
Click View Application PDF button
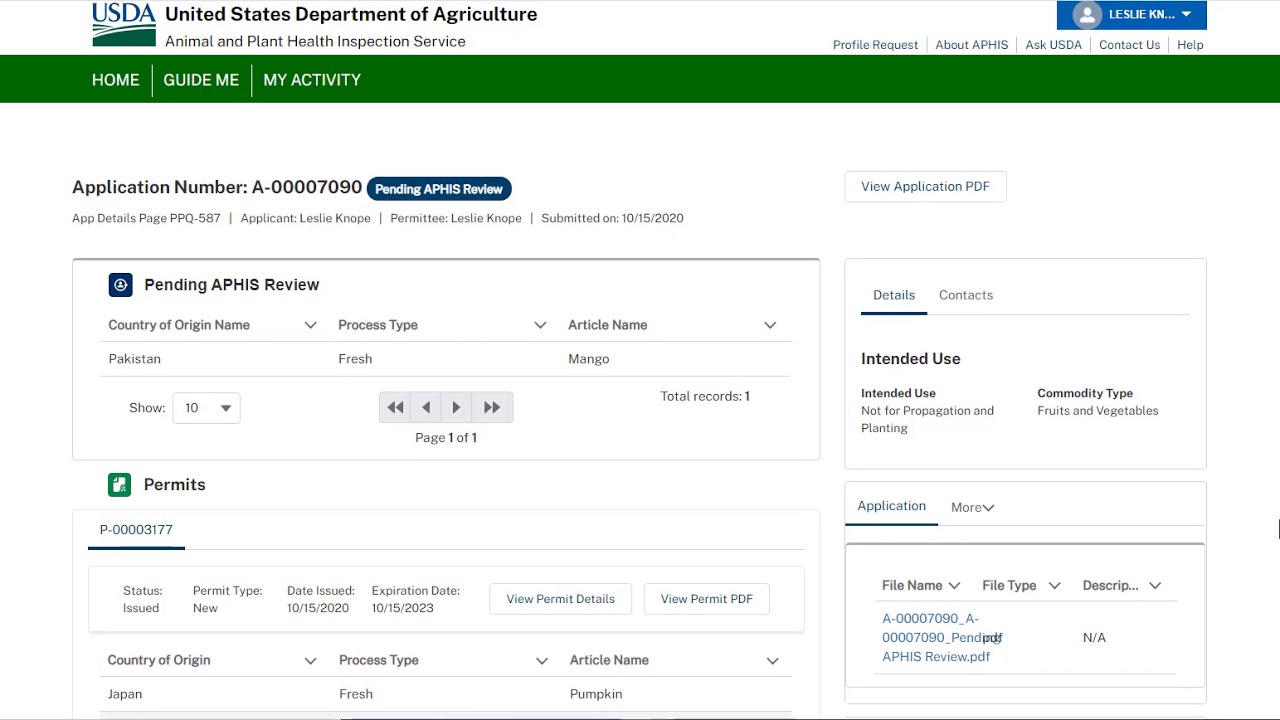pyautogui.click(x=925, y=187)
